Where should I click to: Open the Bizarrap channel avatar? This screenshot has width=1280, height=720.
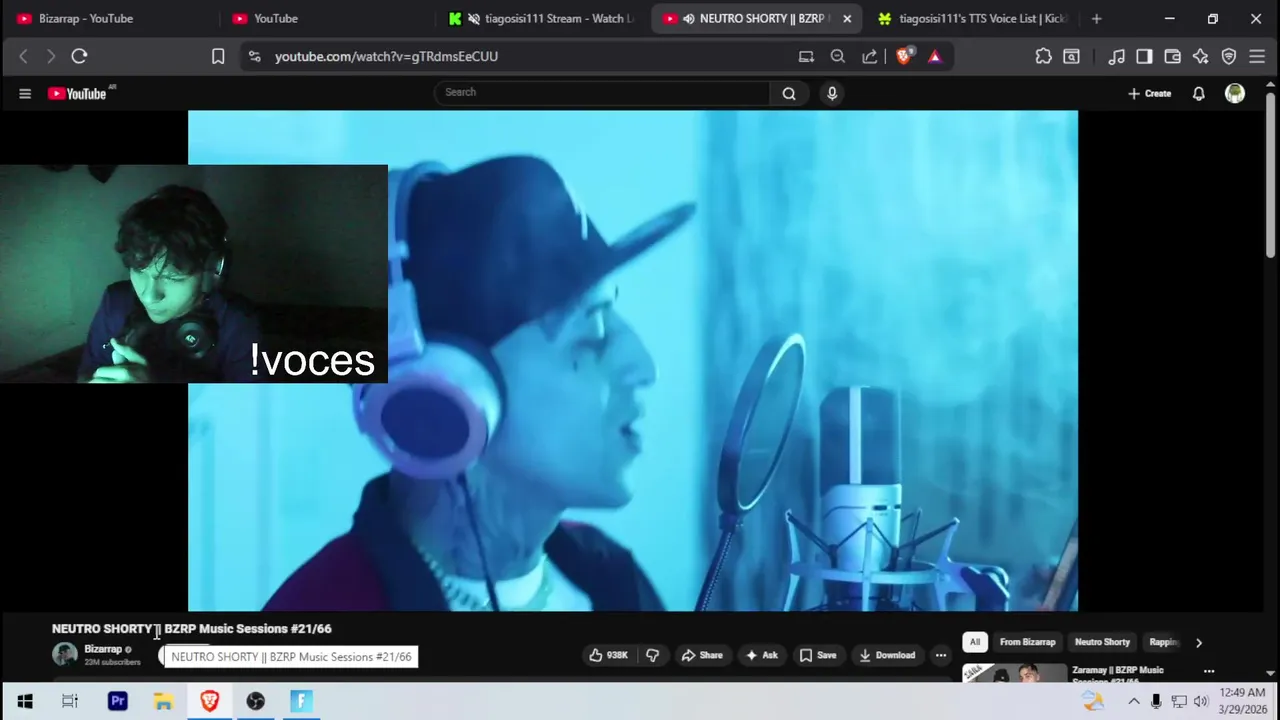[65, 655]
